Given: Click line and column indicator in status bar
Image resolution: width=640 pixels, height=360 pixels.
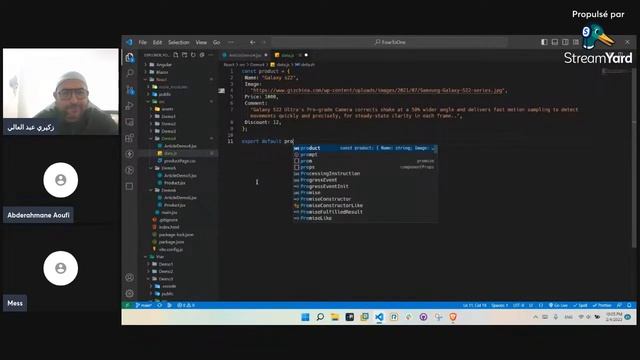Looking at the screenshot, I should coord(474,305).
